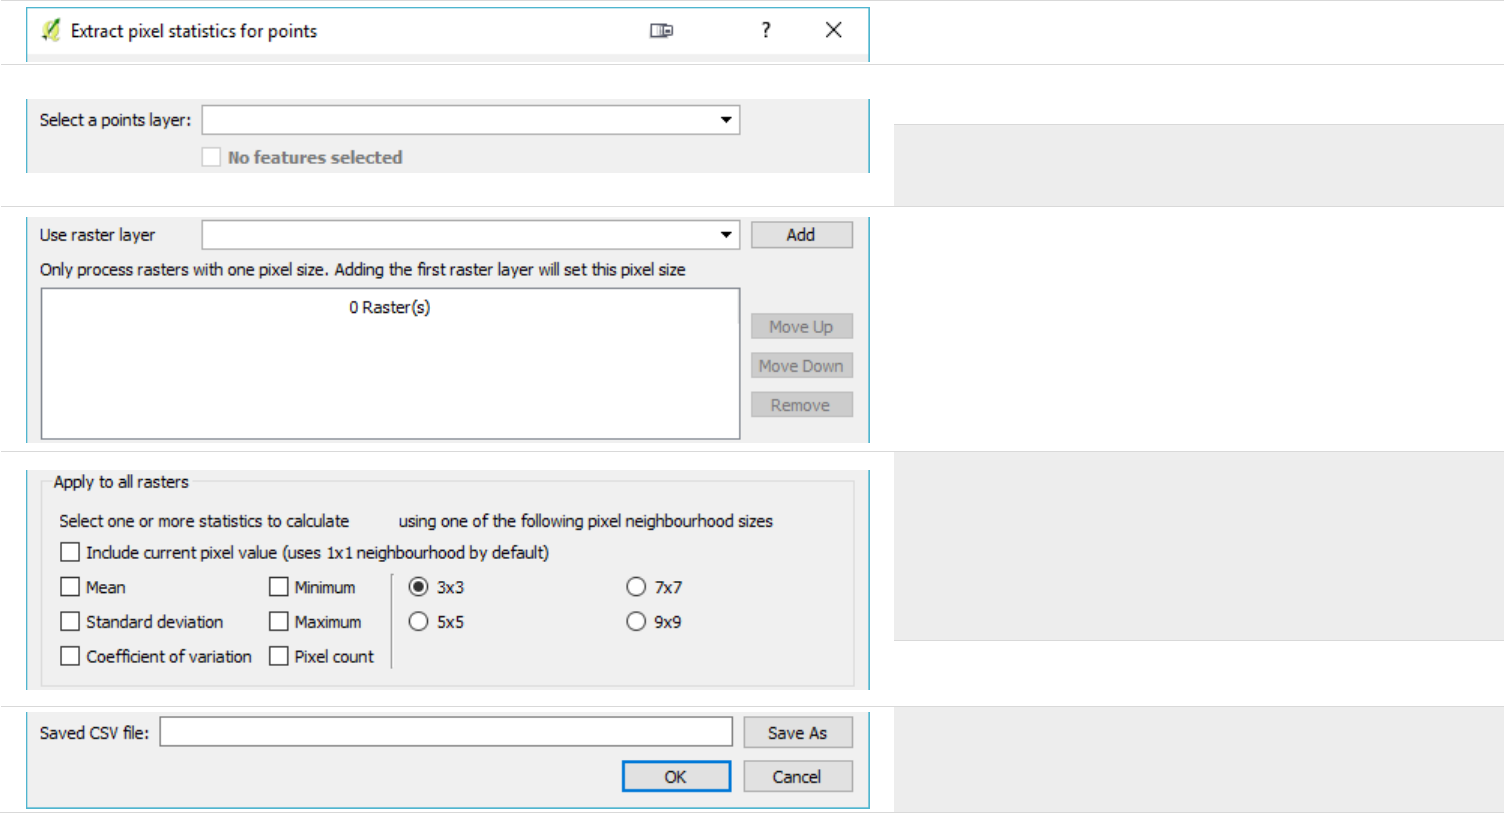Close the Extract pixel statistics dialog
Viewport: 1504px width, 813px height.
pyautogui.click(x=833, y=31)
